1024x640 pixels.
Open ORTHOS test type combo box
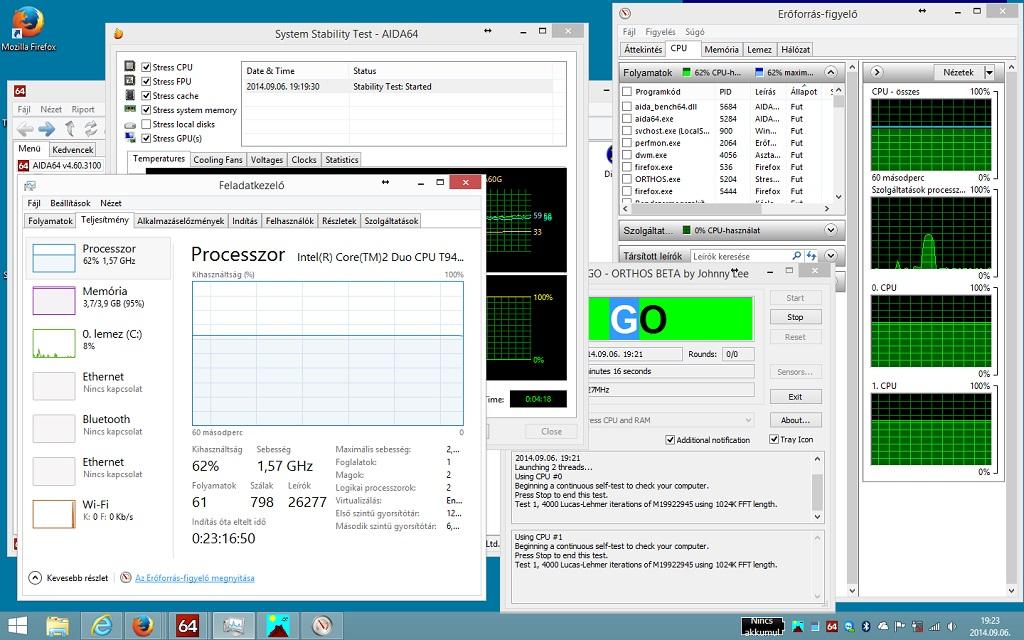(671, 420)
